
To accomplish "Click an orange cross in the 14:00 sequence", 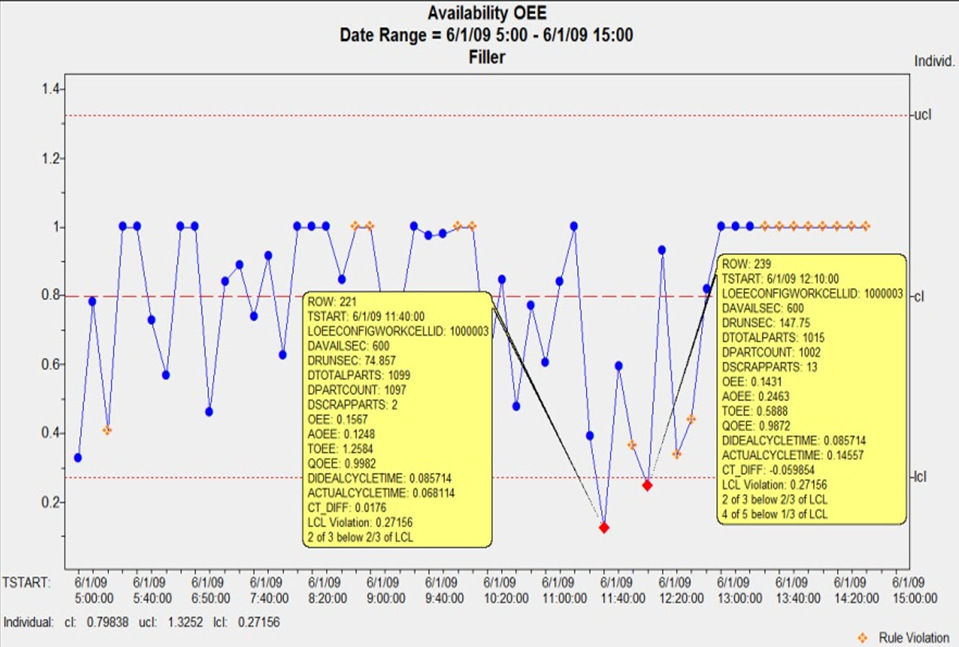I will pos(820,227).
